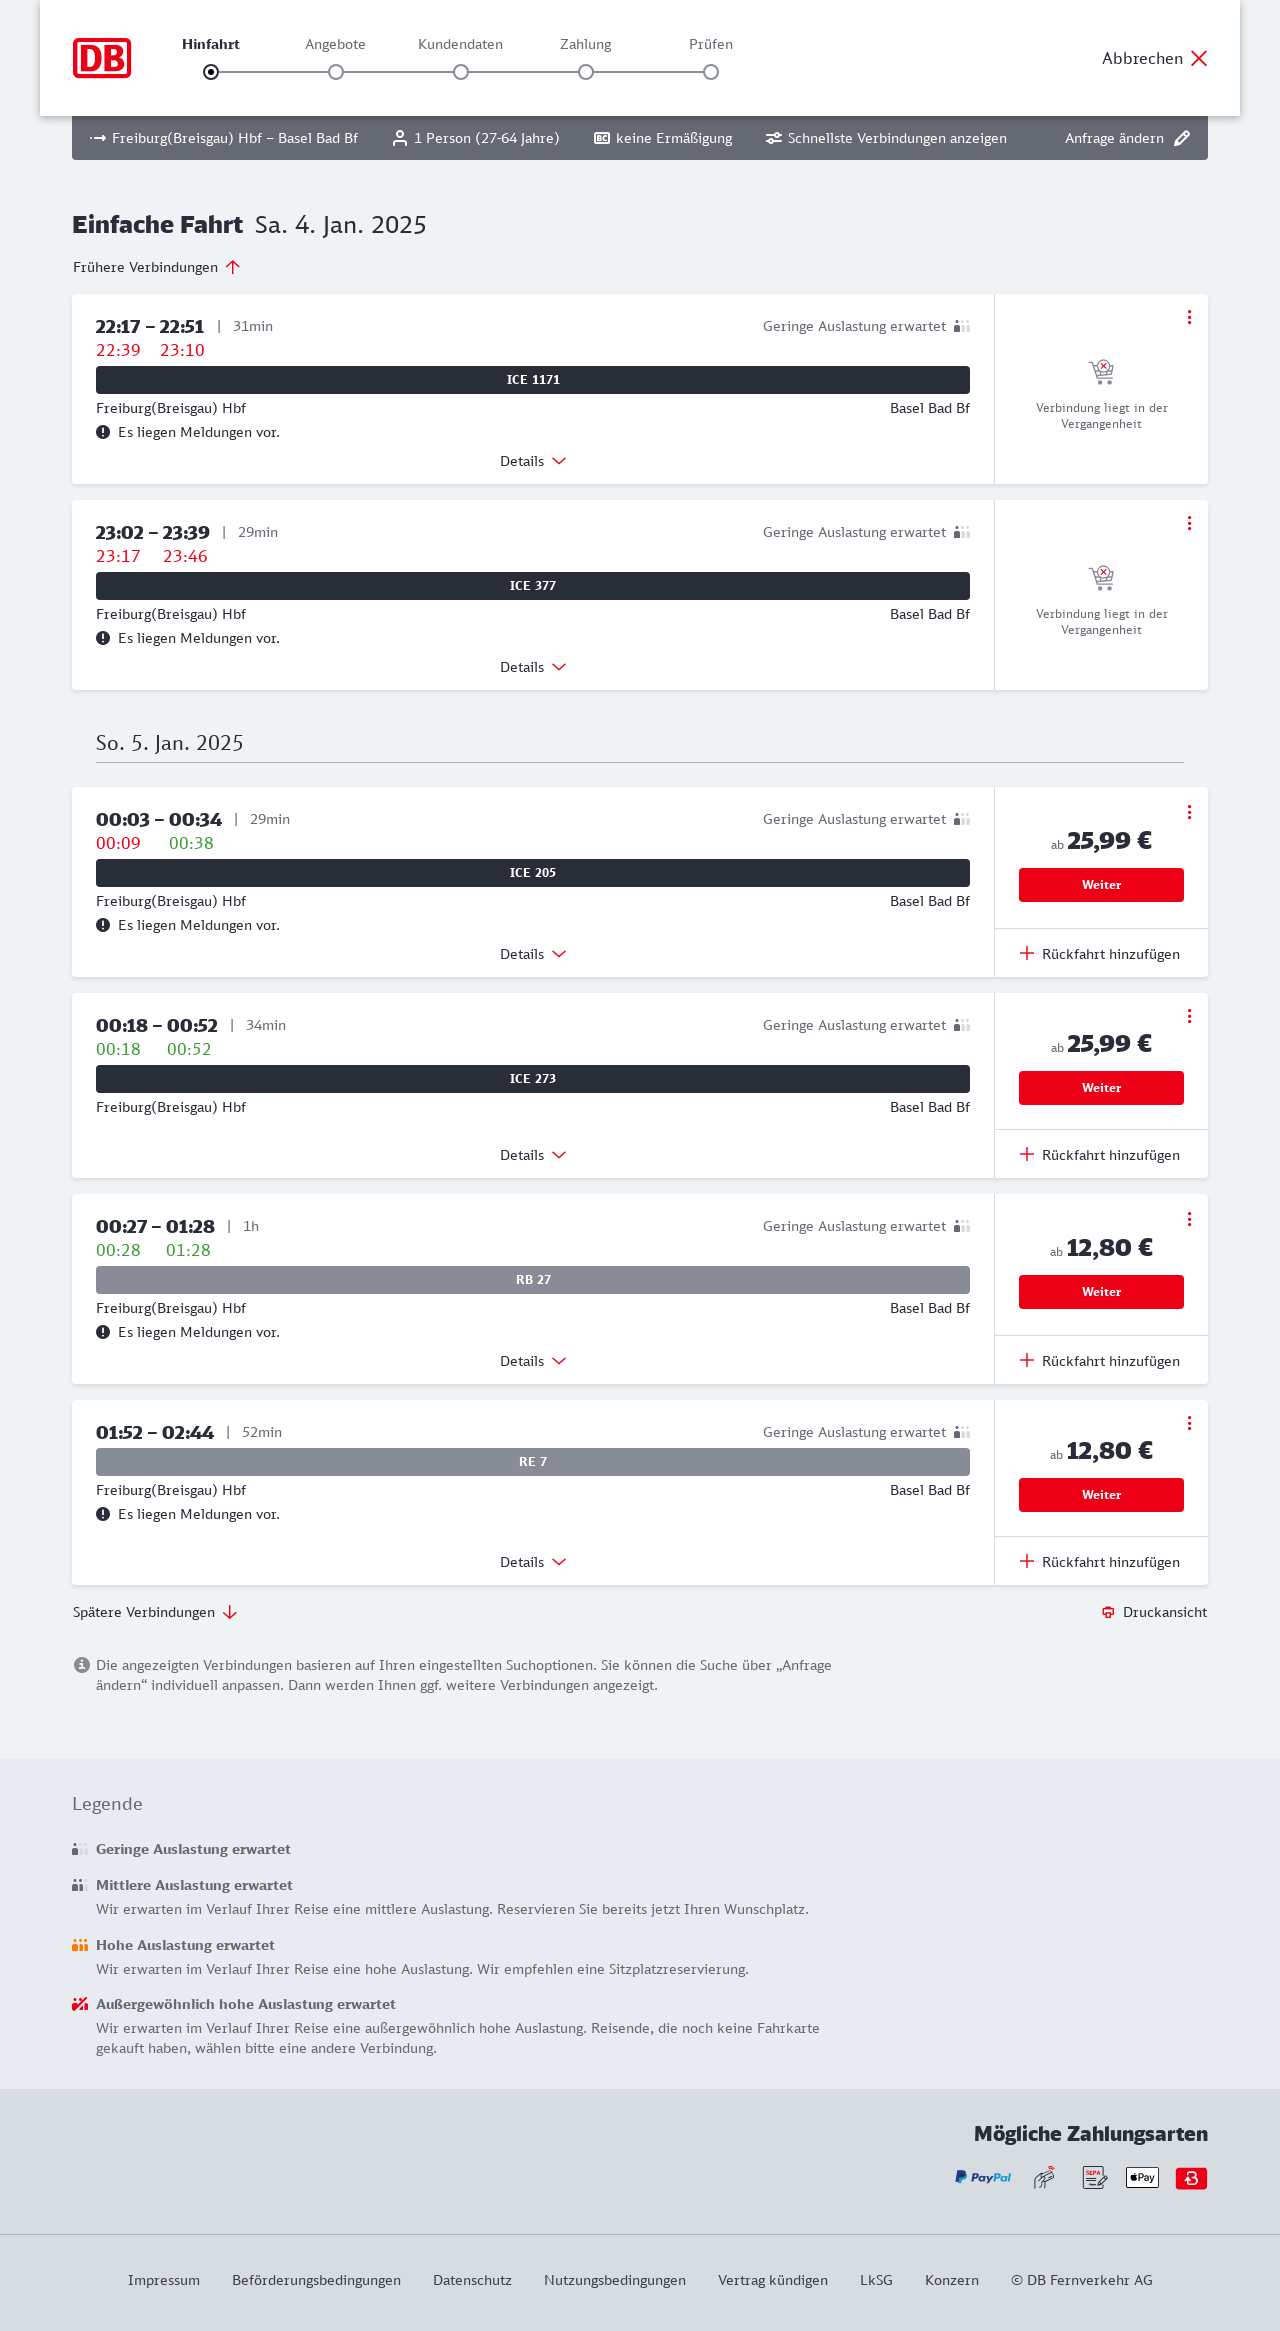Select the Angebote step circle

pos(336,72)
